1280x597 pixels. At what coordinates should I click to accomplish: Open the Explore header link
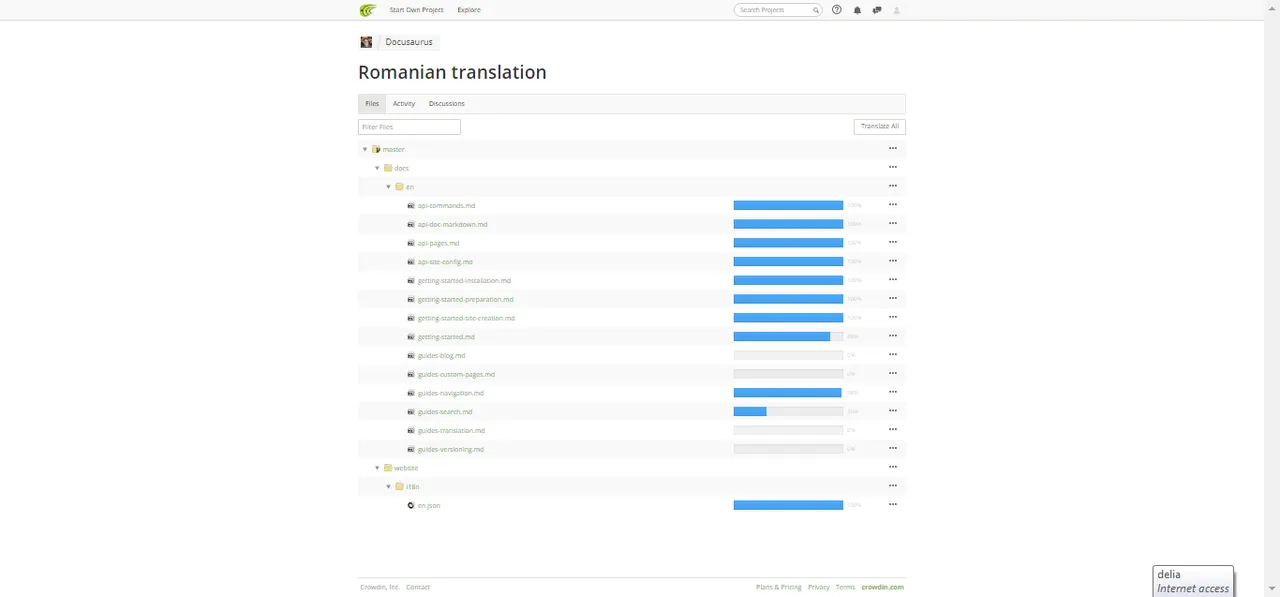click(x=469, y=10)
